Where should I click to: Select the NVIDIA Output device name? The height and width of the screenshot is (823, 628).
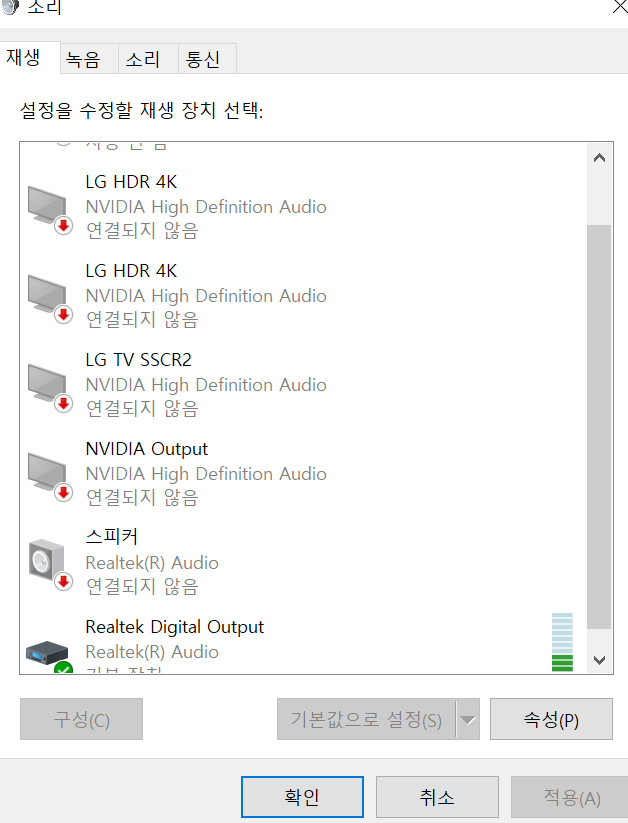pos(146,449)
